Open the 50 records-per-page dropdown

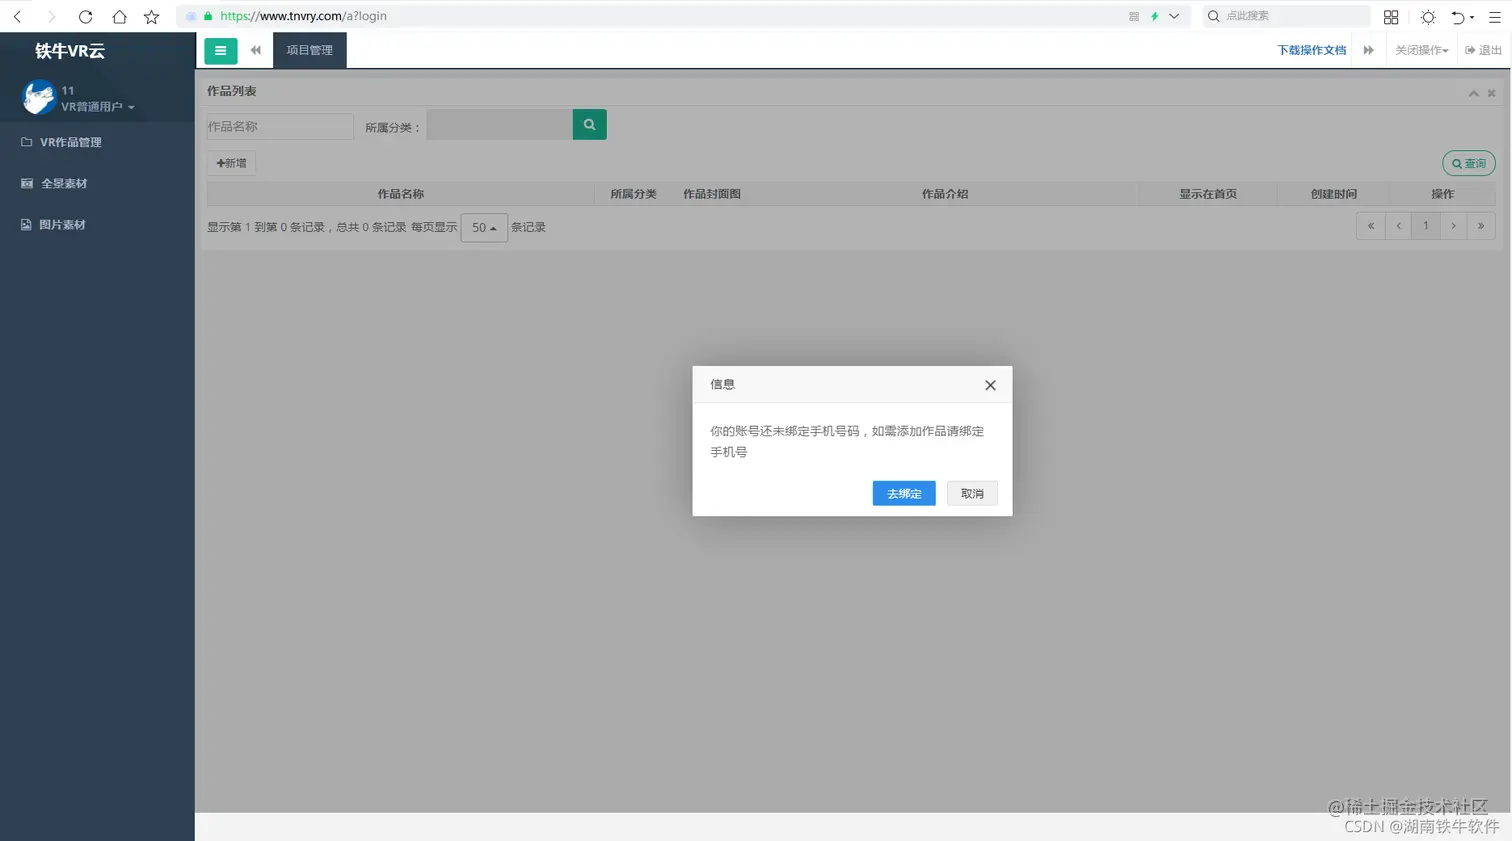coord(483,227)
